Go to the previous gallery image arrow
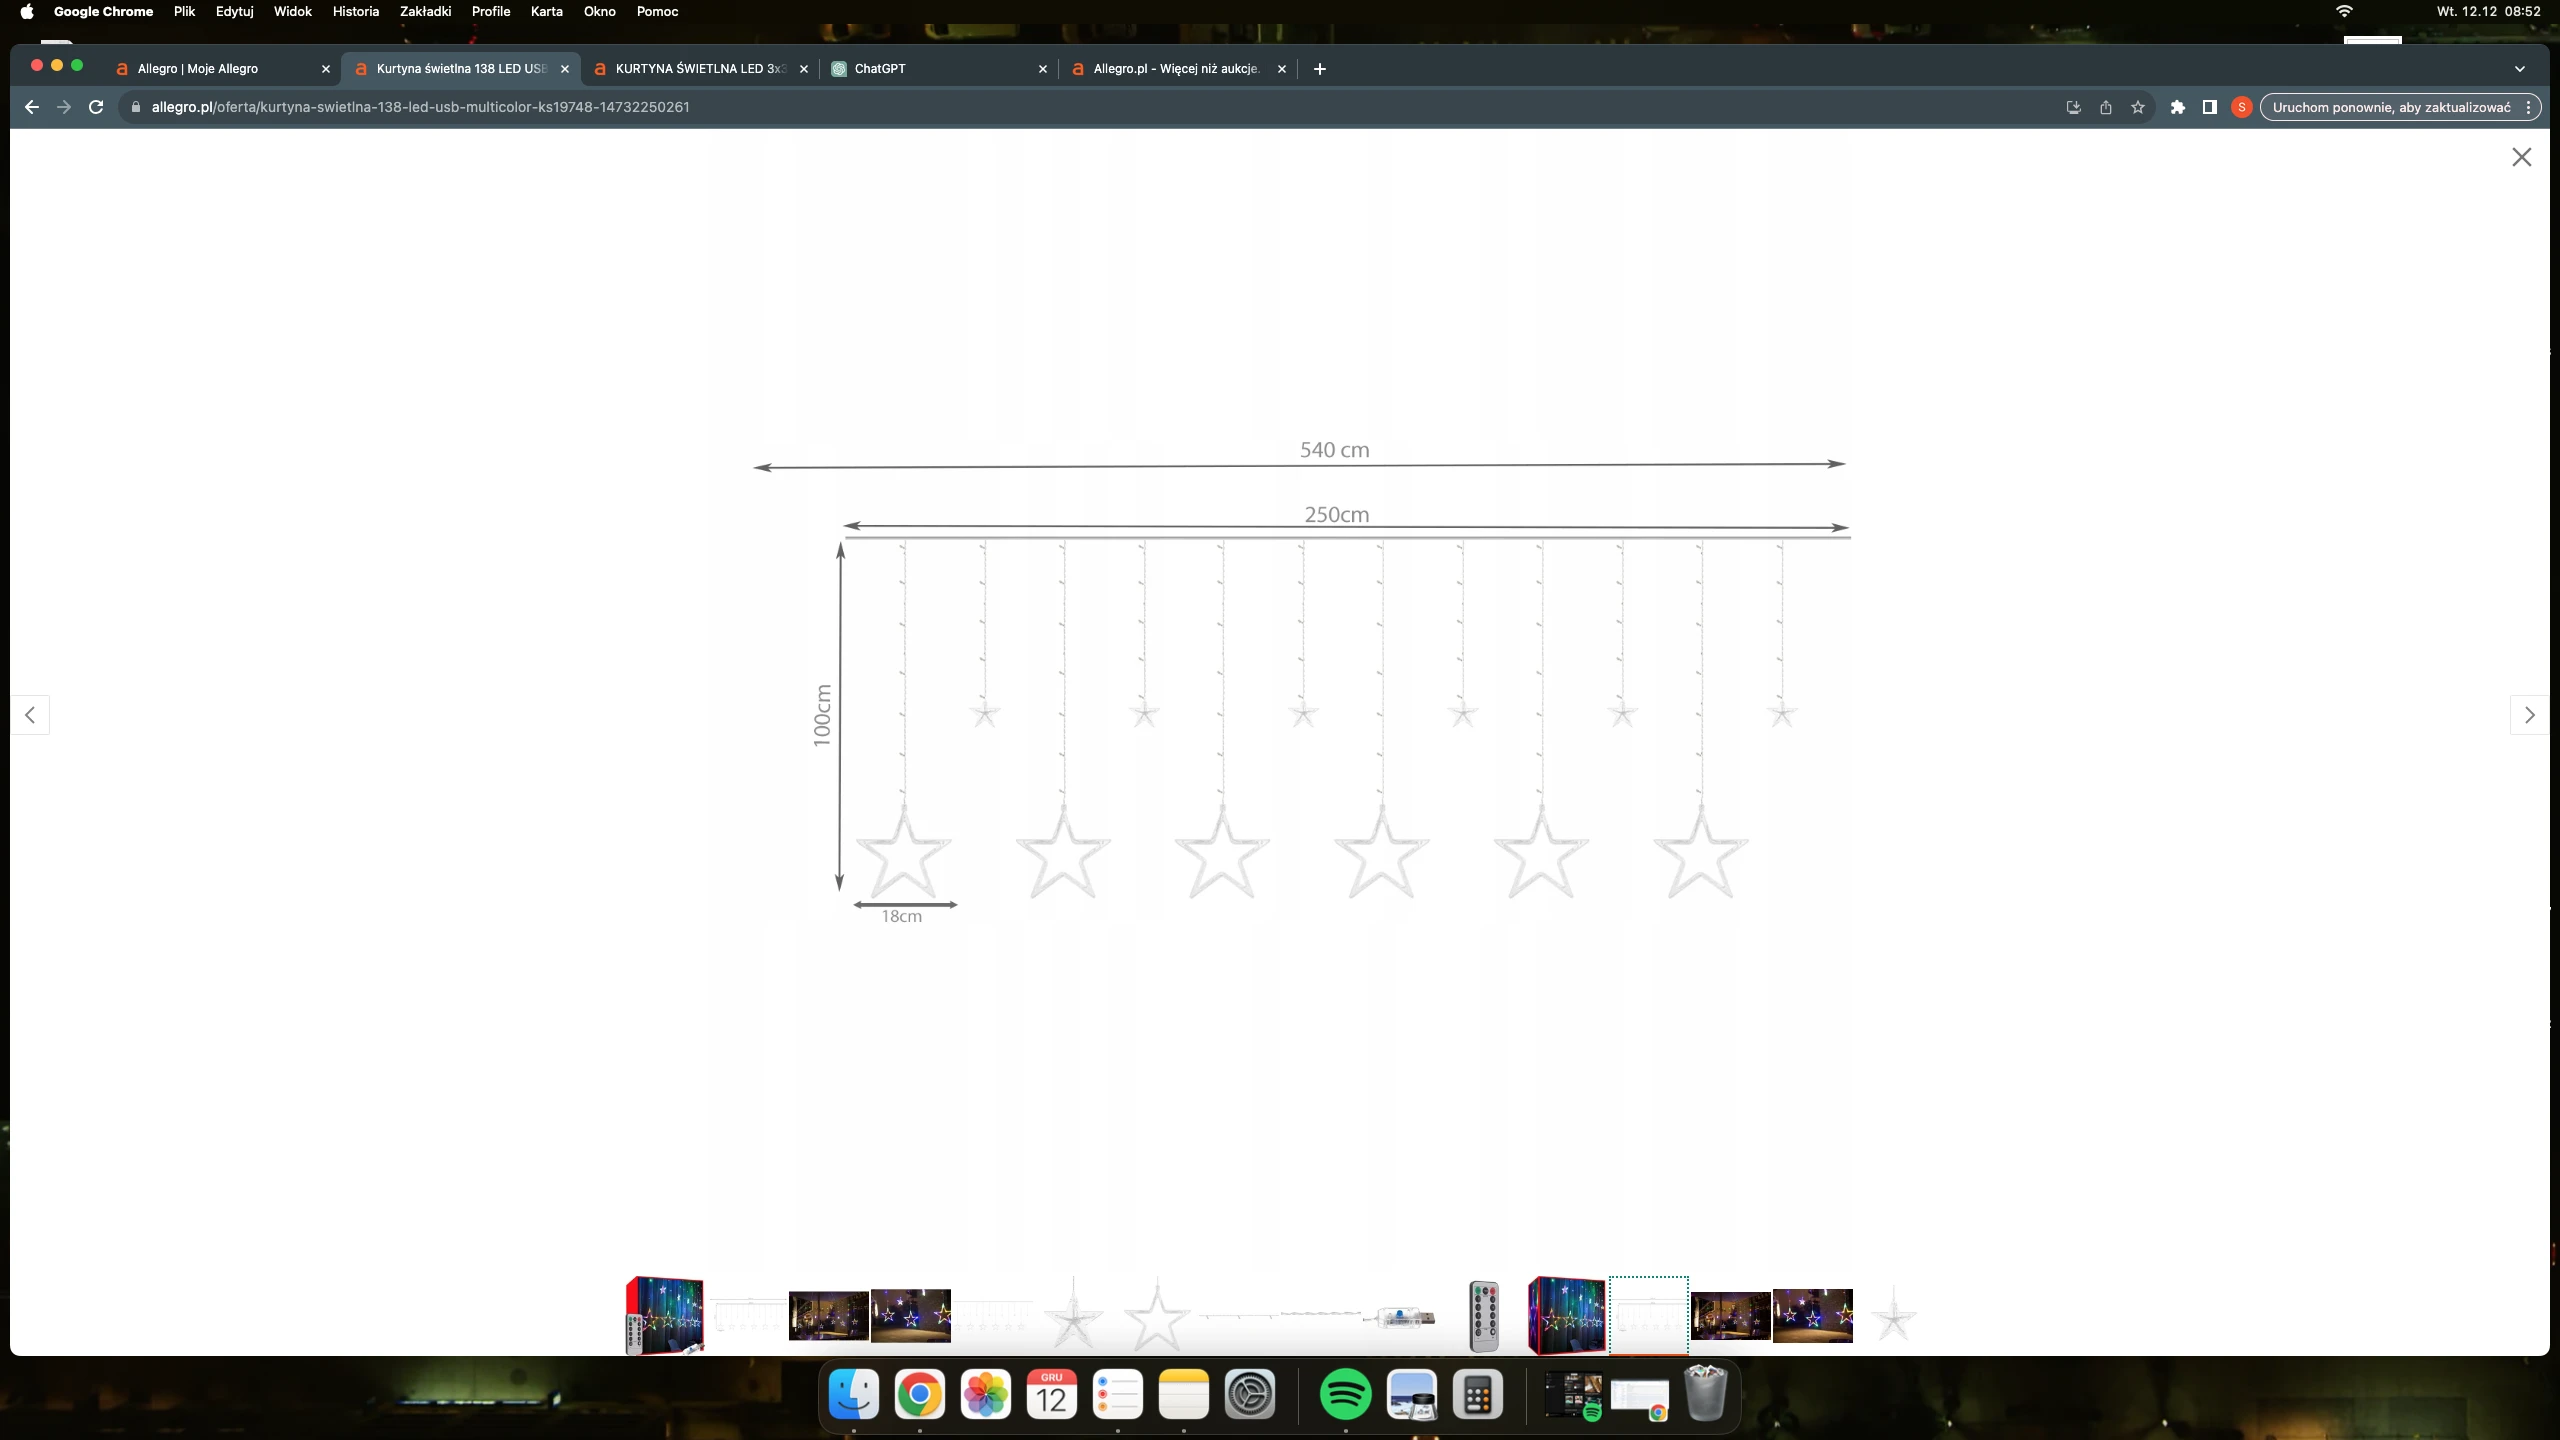The height and width of the screenshot is (1440, 2560). [x=31, y=715]
